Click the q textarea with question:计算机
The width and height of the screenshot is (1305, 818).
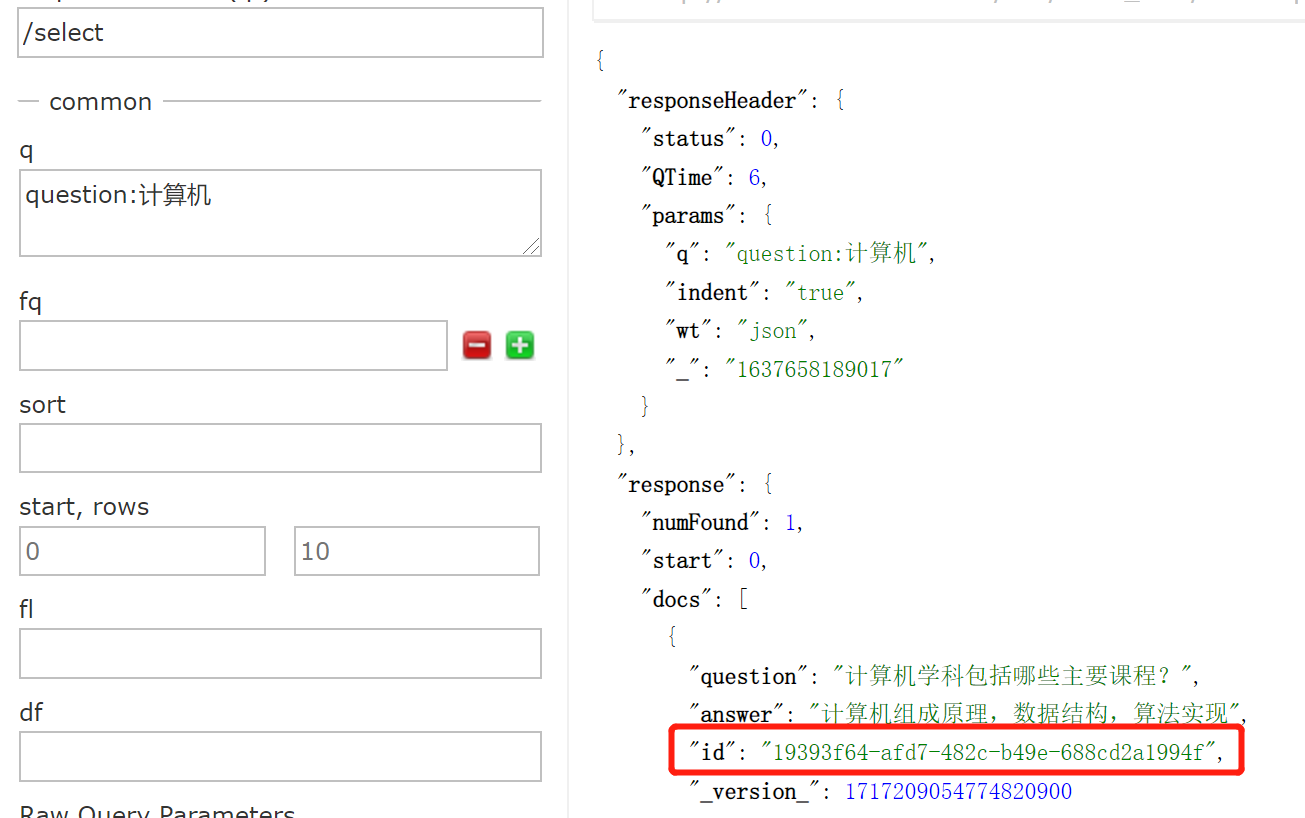pos(281,213)
